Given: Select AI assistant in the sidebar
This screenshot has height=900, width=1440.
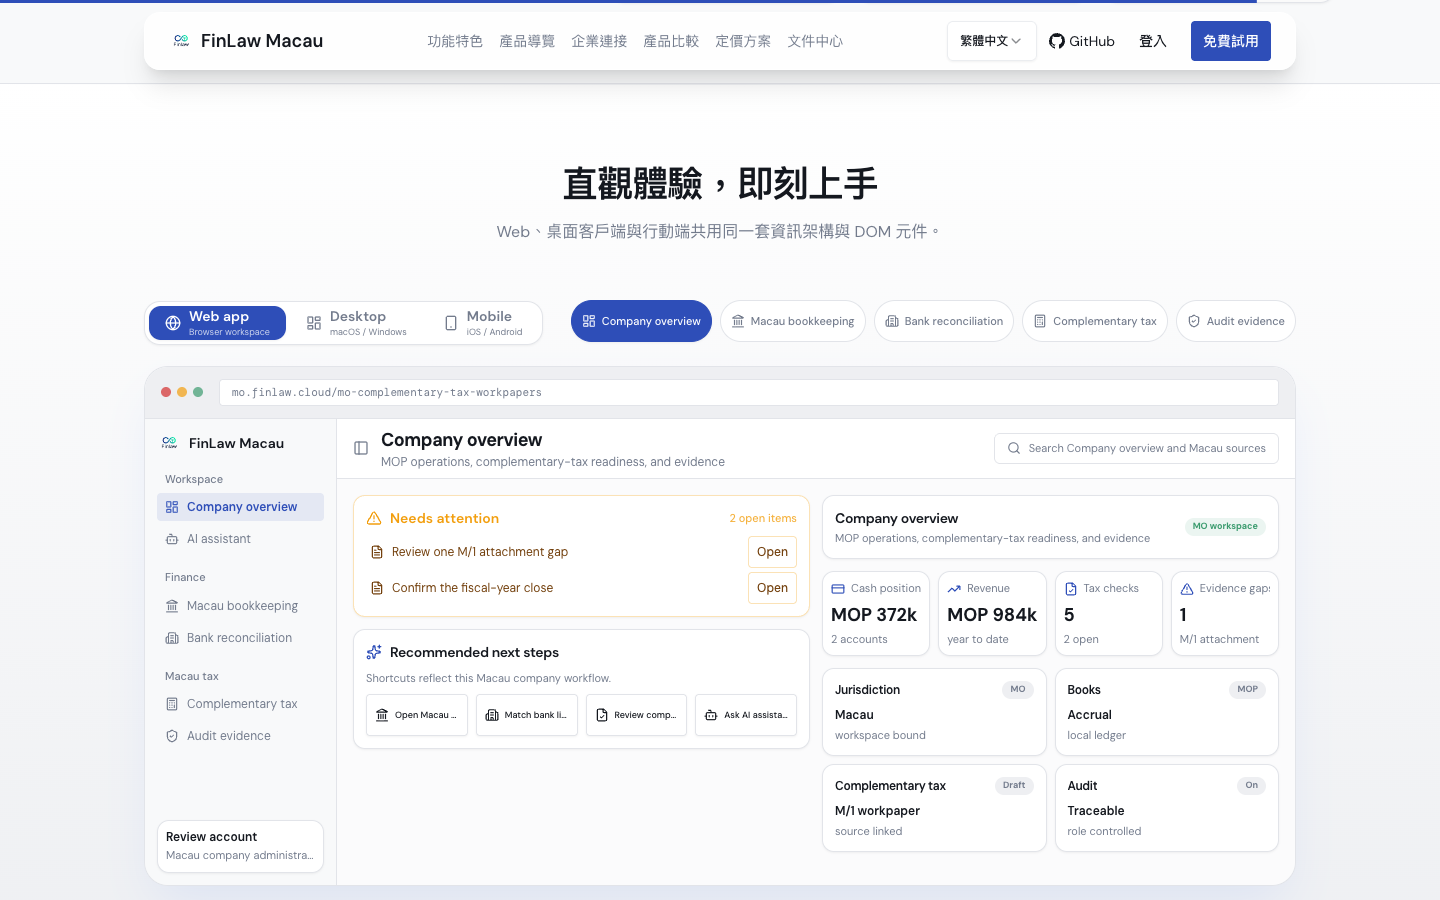Looking at the screenshot, I should coord(240,539).
